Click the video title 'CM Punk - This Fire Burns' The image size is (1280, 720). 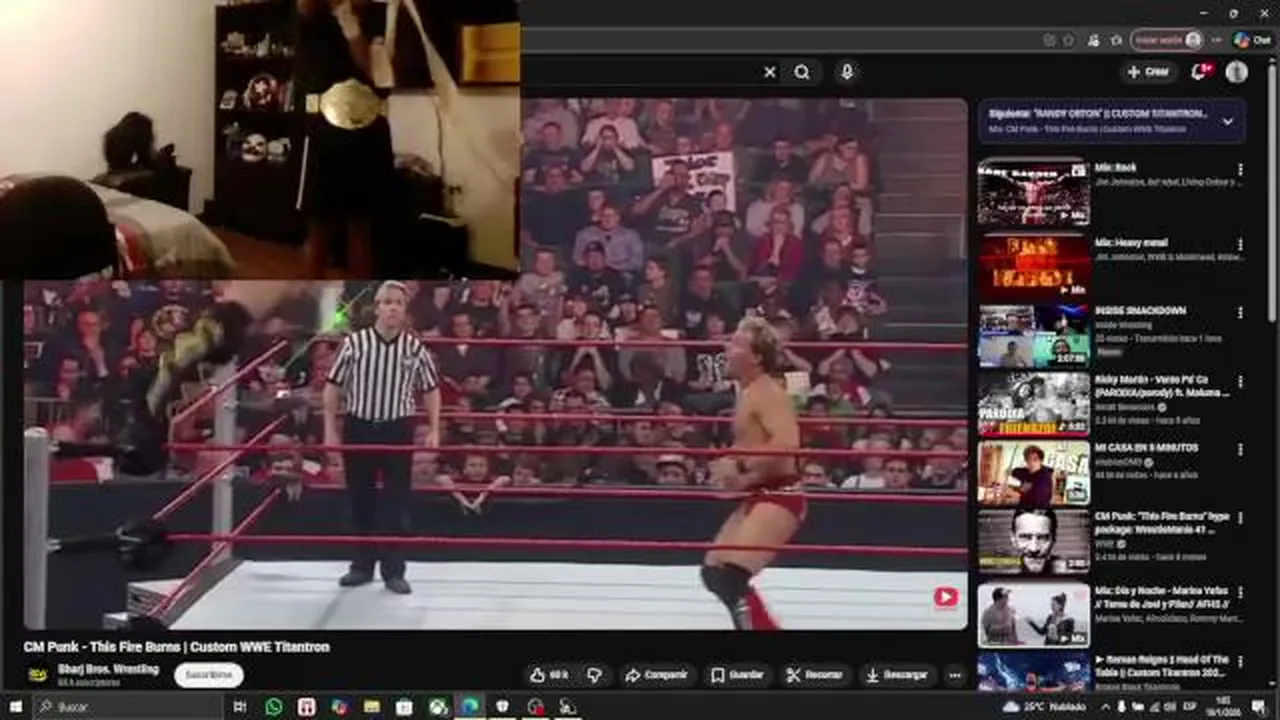[176, 647]
